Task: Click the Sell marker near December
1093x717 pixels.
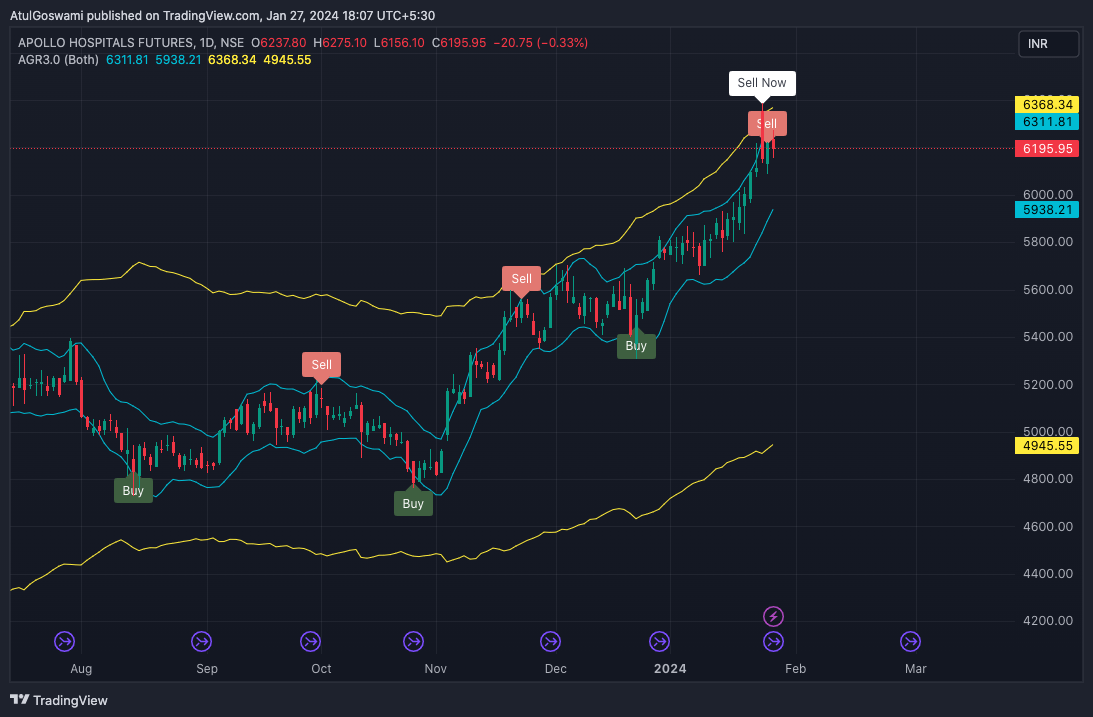Action: (x=521, y=279)
